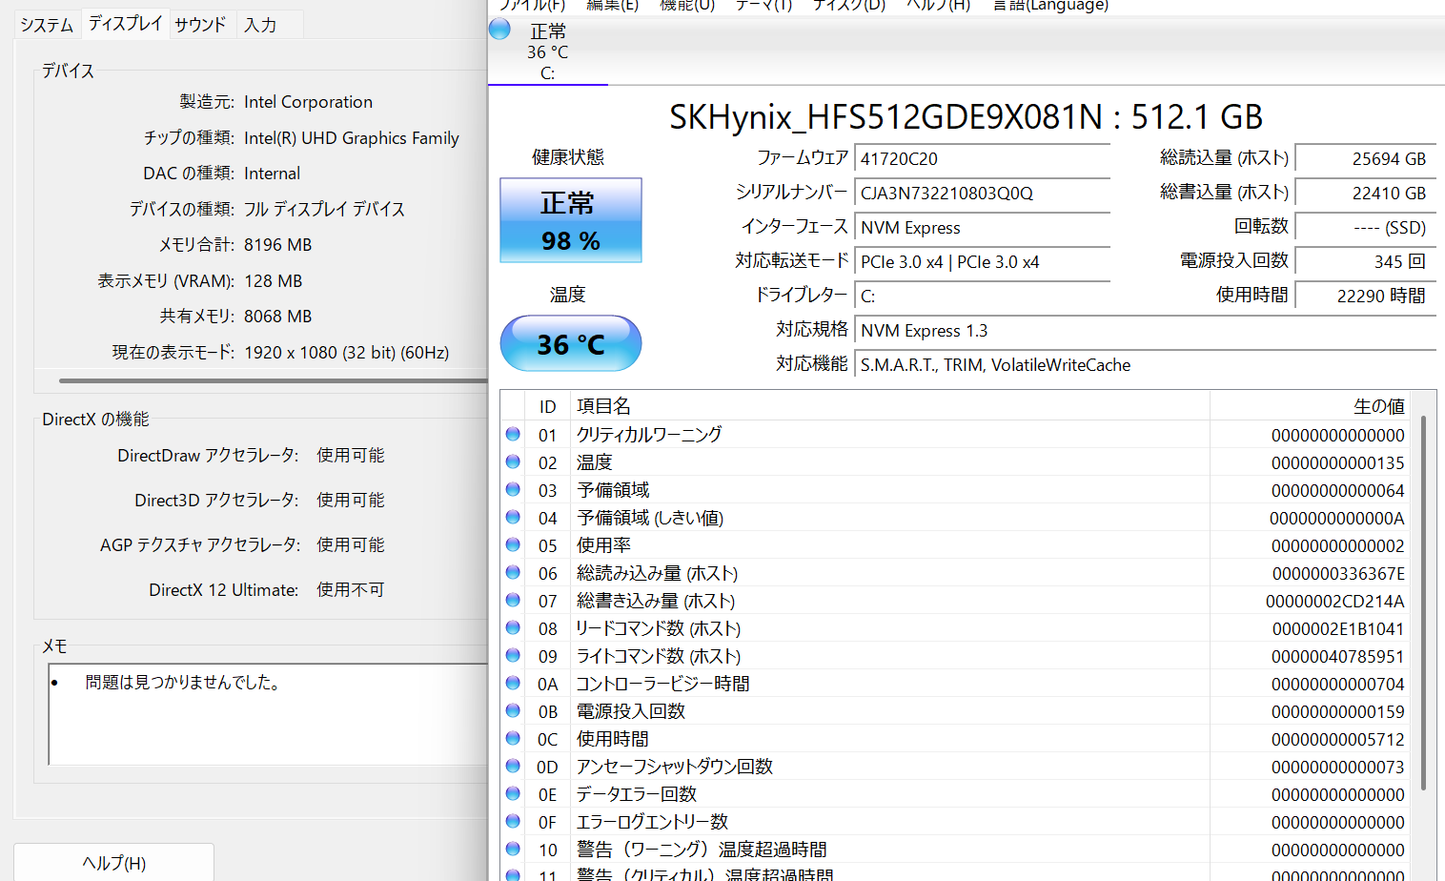Click the status circle for ID 0D アンセーフシャットダウン回数
This screenshot has width=1445, height=881.
(513, 766)
